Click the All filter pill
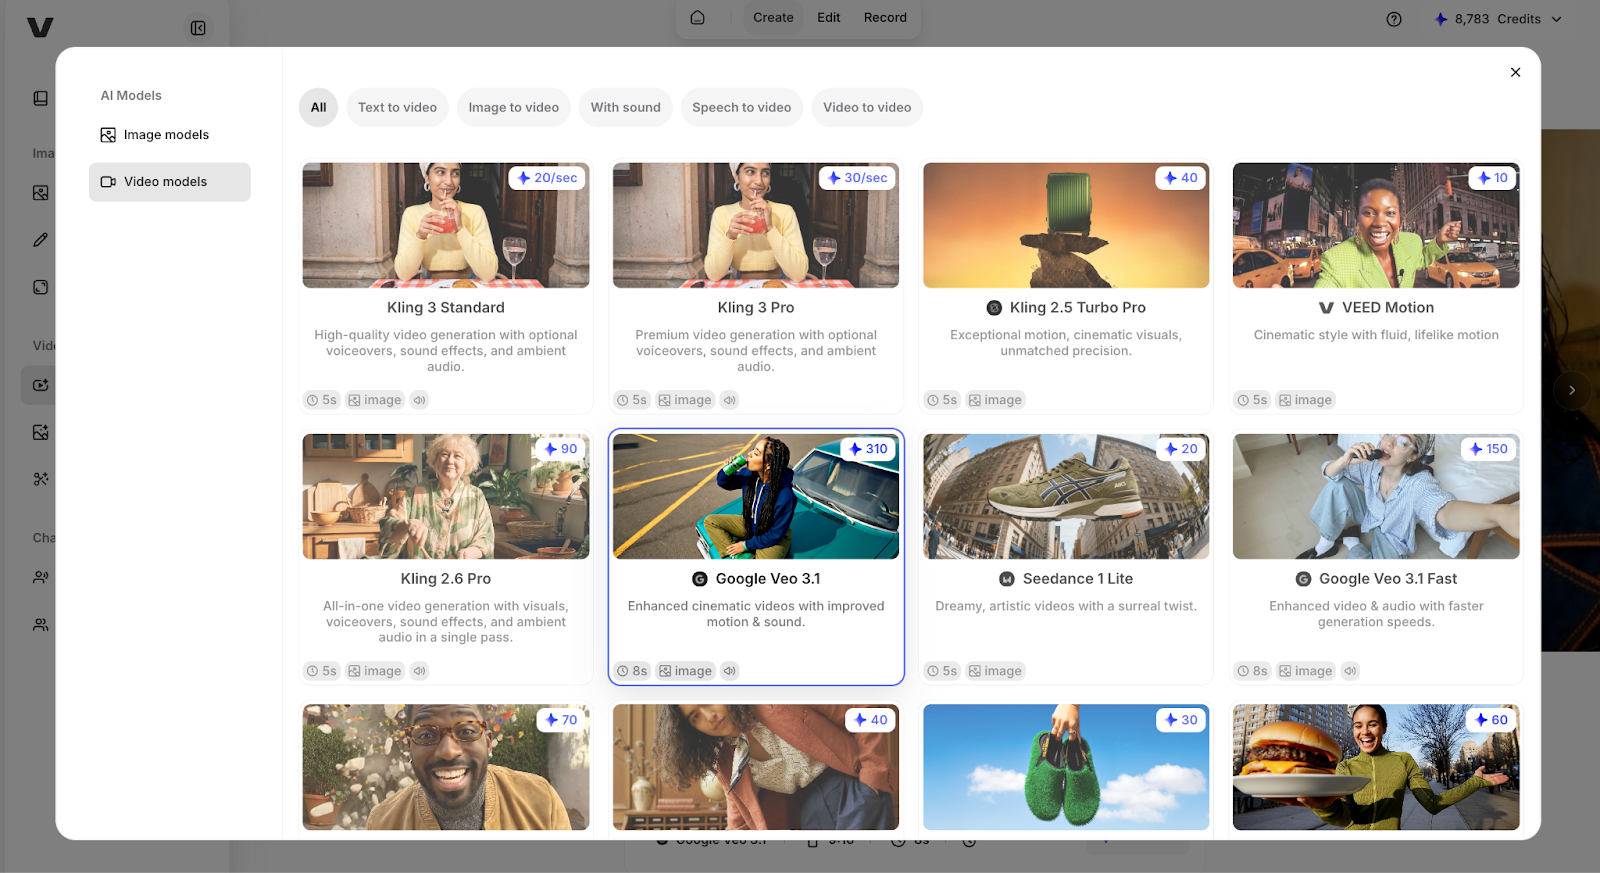The width and height of the screenshot is (1600, 873). [x=318, y=108]
